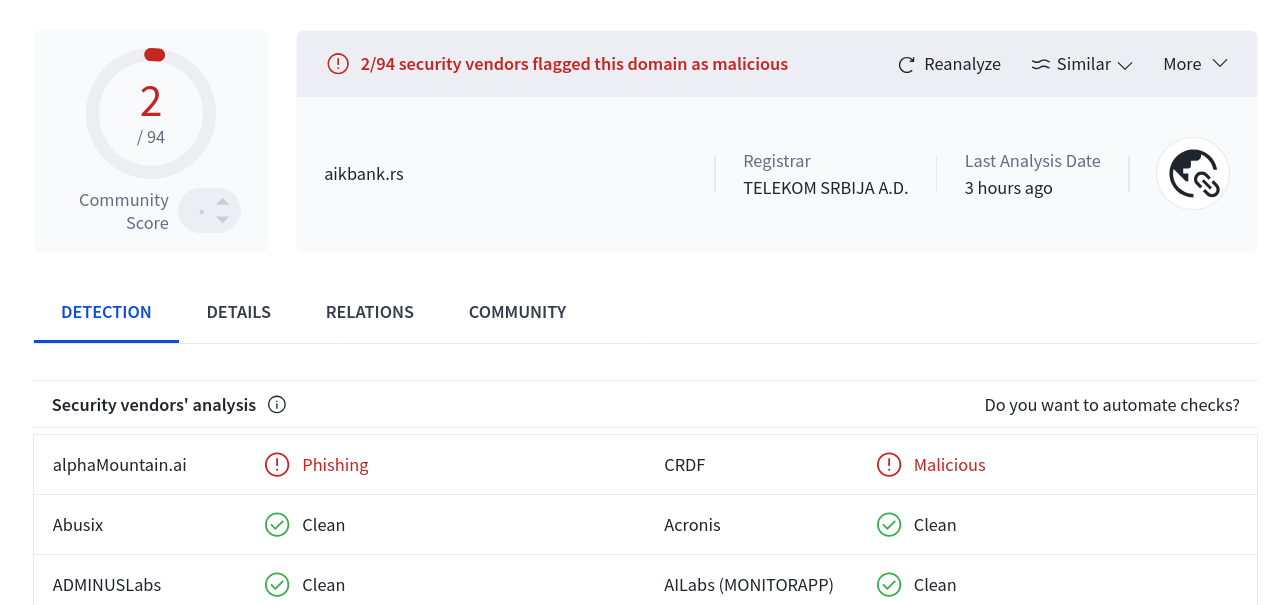Click registrar name TELEKOM SRBIJA A.D.
Screen dimensions: 1275x605
pyautogui.click(x=825, y=188)
